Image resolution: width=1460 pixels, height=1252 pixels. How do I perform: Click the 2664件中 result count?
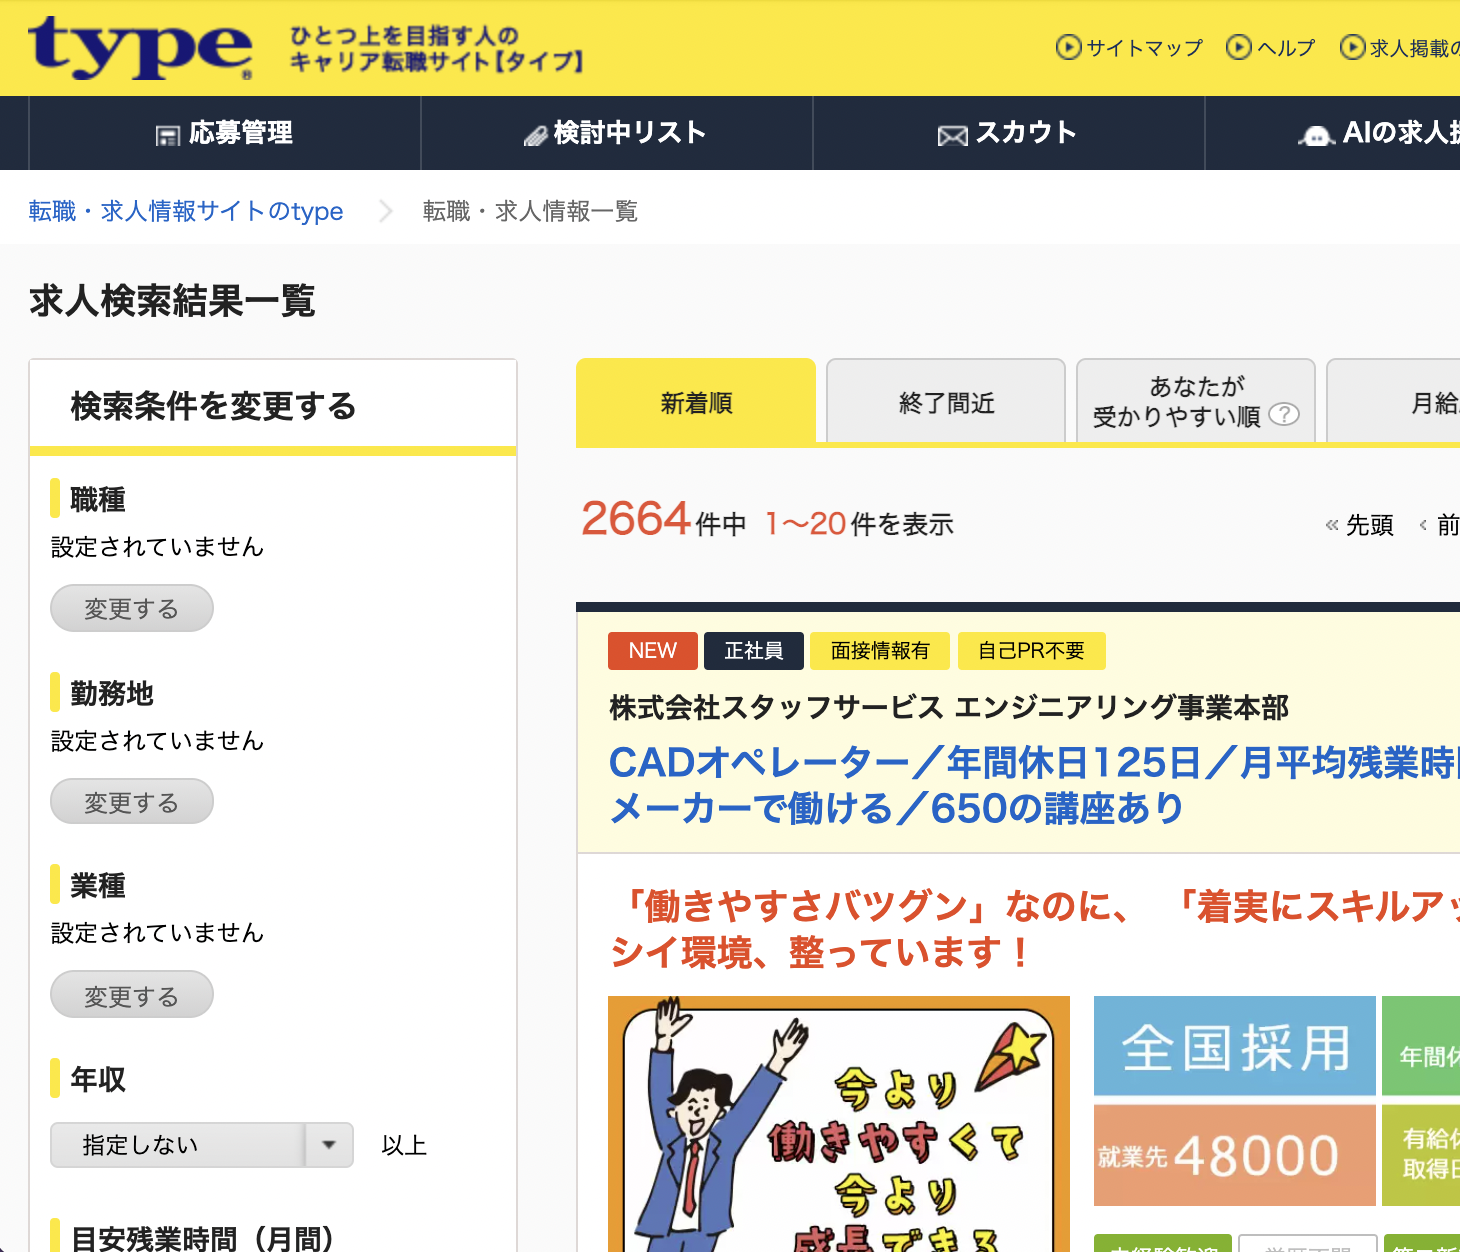664,520
